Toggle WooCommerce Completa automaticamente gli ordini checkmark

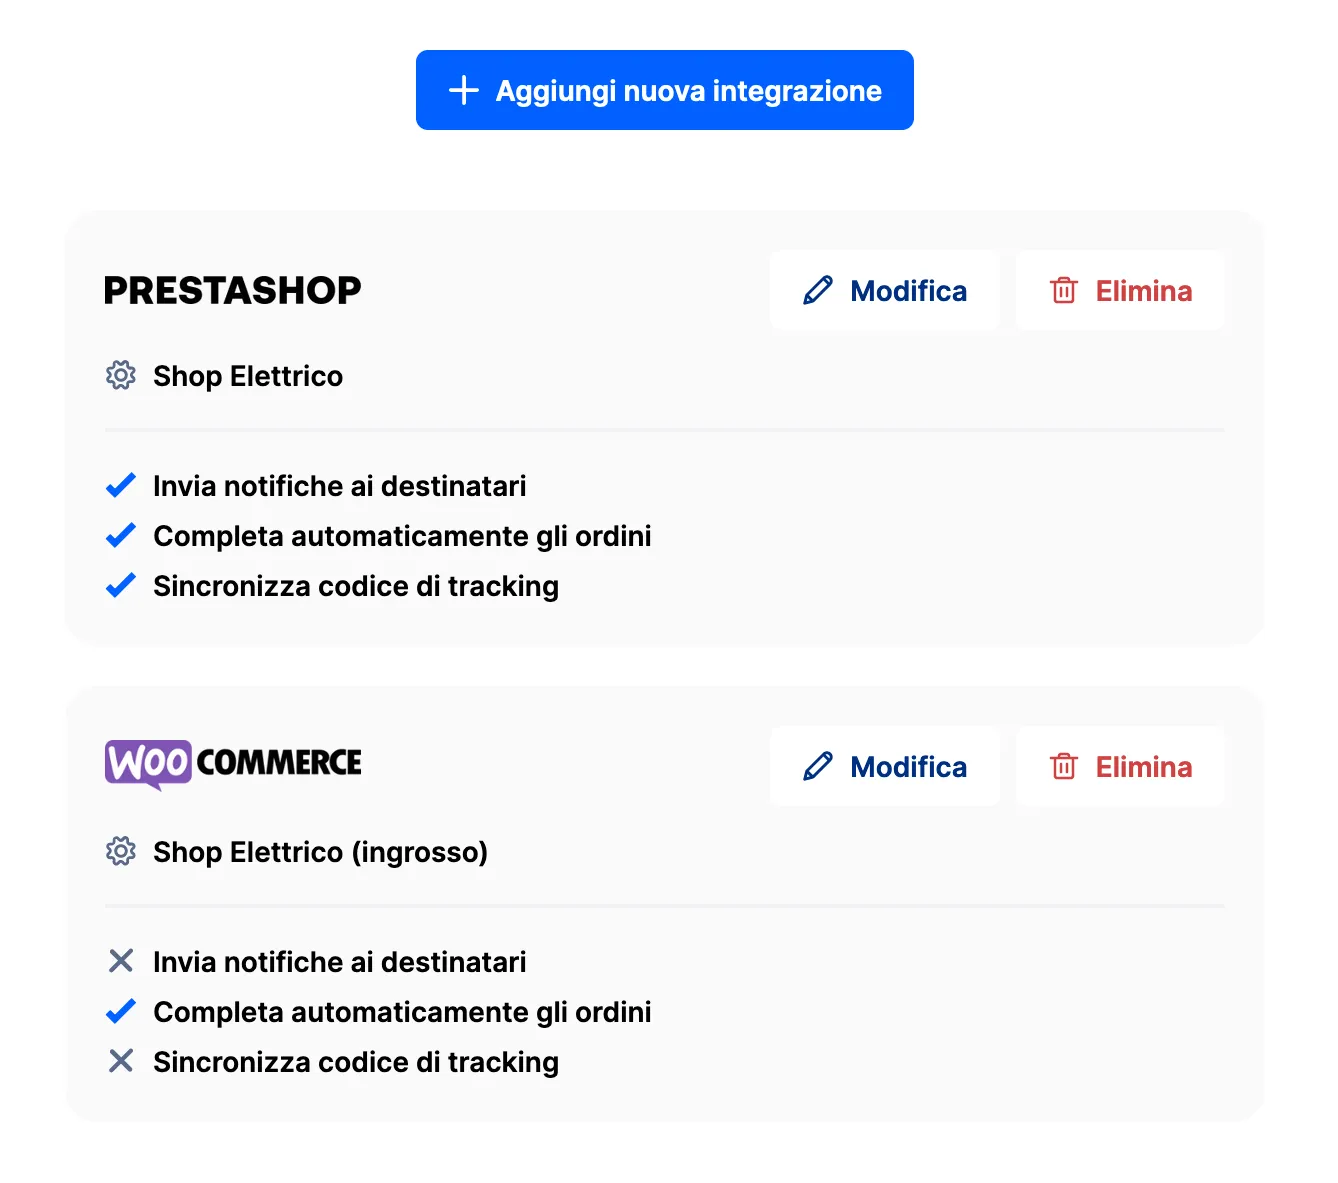pos(121,1012)
